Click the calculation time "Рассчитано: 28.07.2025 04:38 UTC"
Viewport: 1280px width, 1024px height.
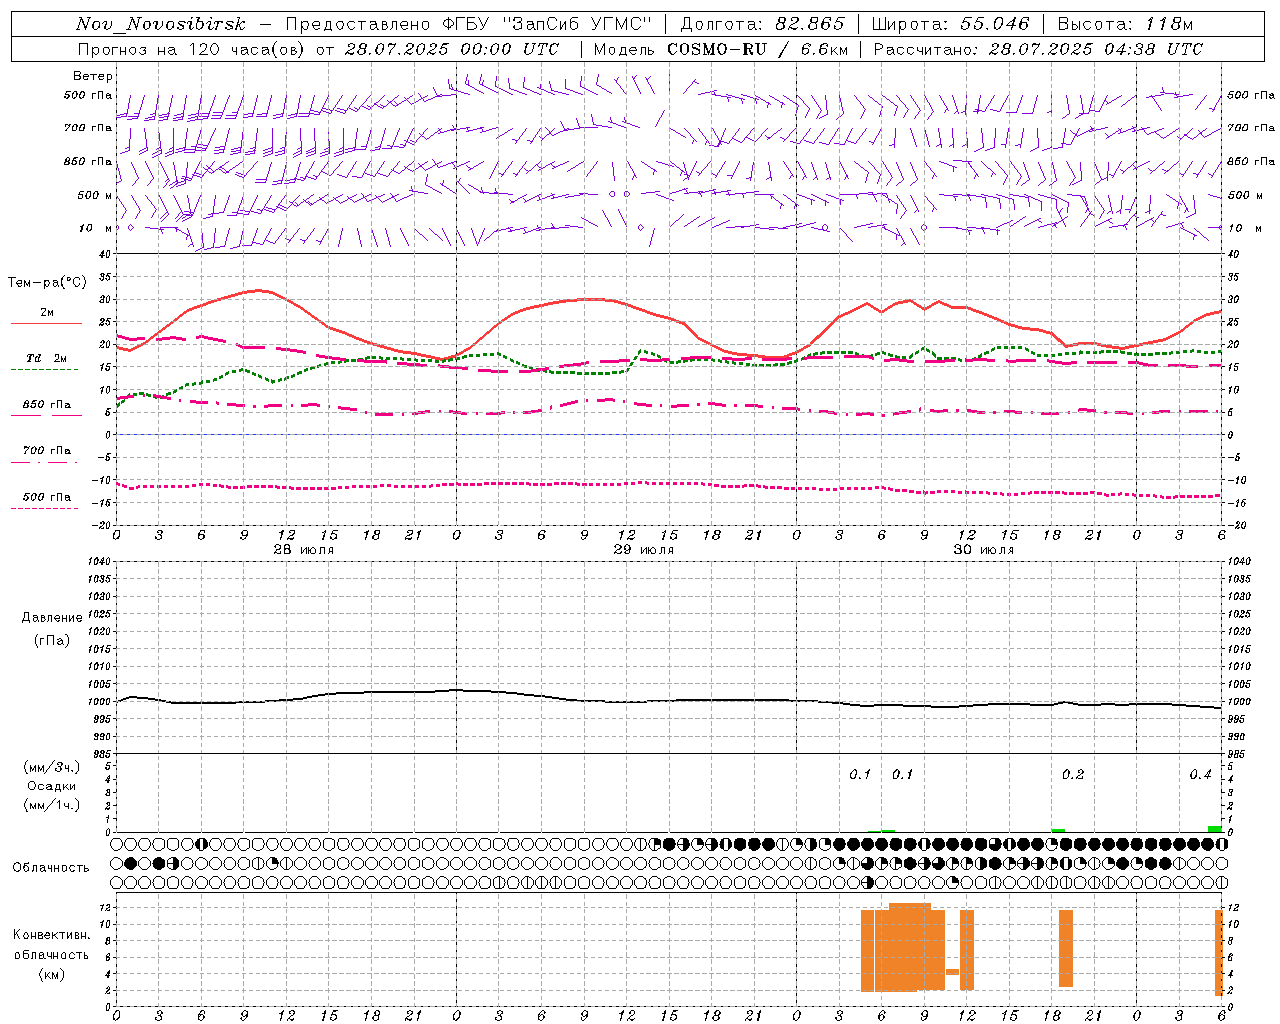[x=1038, y=49]
